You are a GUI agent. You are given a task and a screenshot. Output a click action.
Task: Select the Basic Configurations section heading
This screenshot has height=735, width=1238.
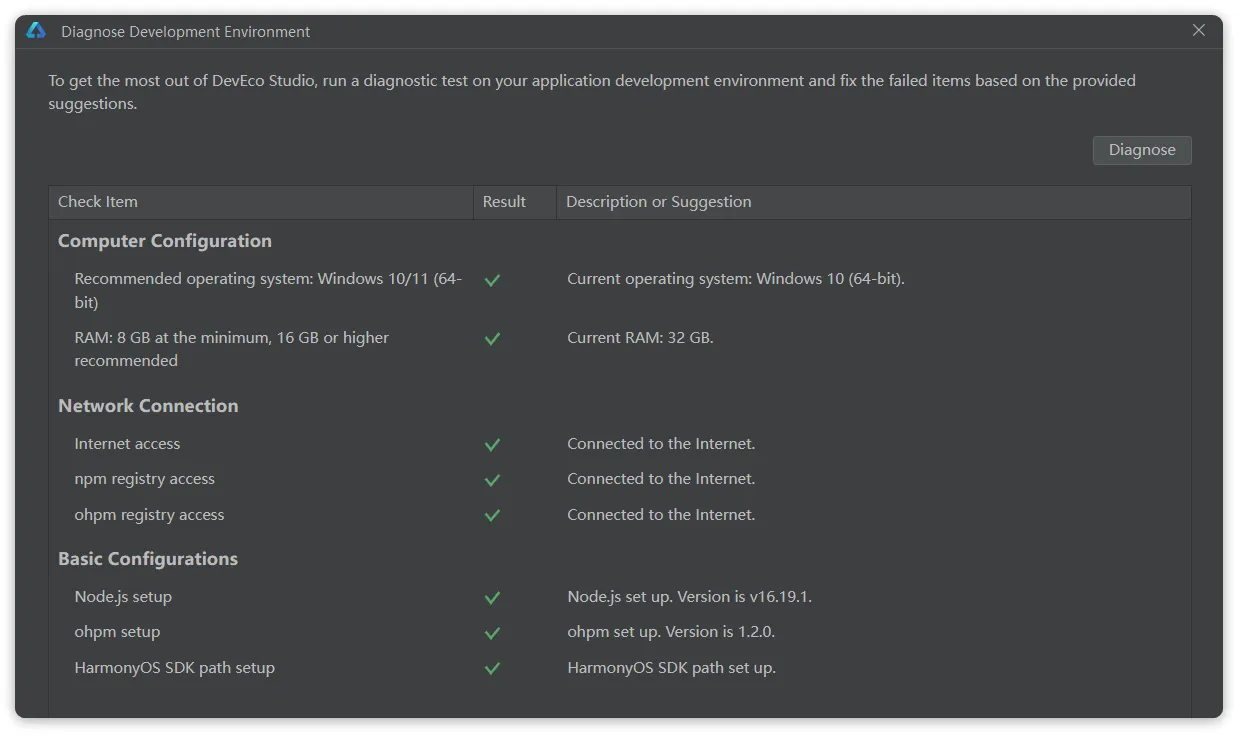pyautogui.click(x=148, y=559)
